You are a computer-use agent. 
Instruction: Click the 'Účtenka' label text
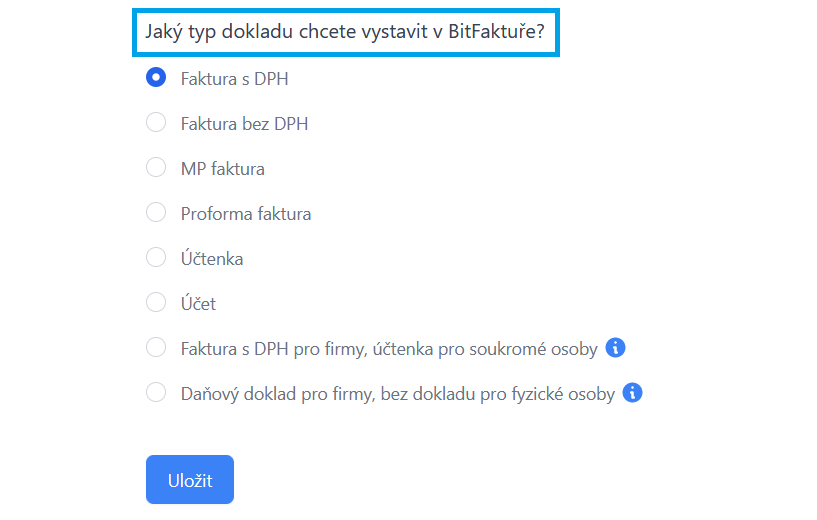tap(212, 259)
